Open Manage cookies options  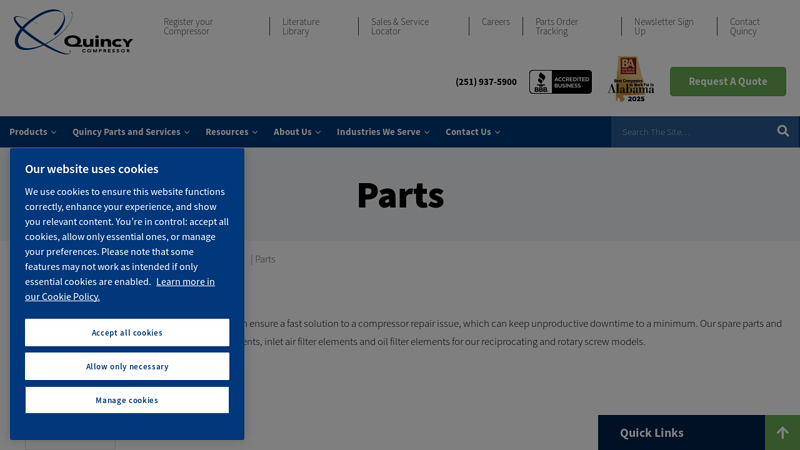pyautogui.click(x=127, y=400)
